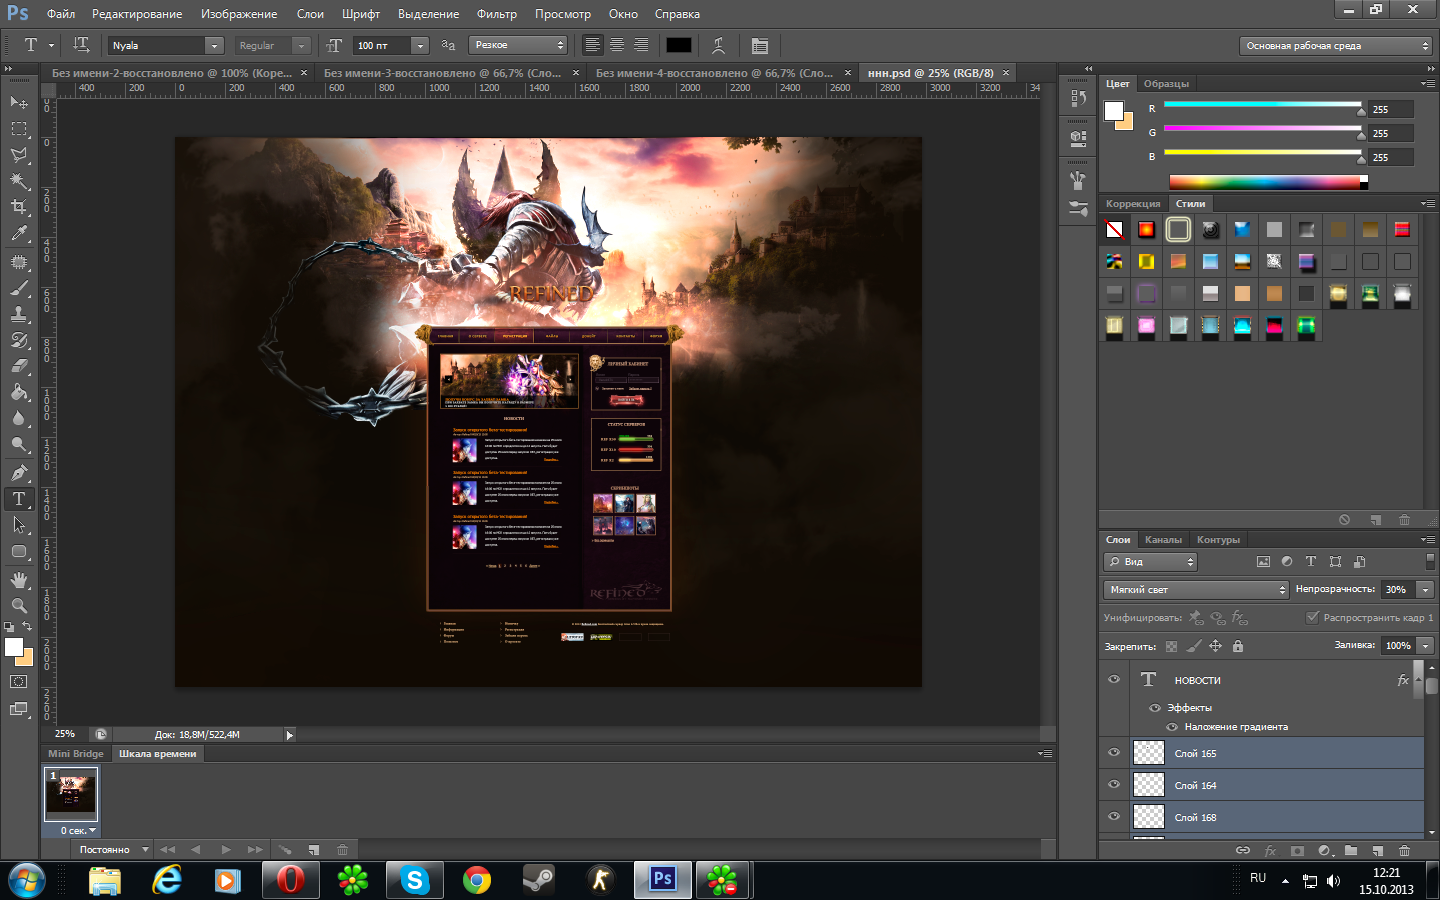Align text right
Viewport: 1440px width, 900px height.
[641, 45]
